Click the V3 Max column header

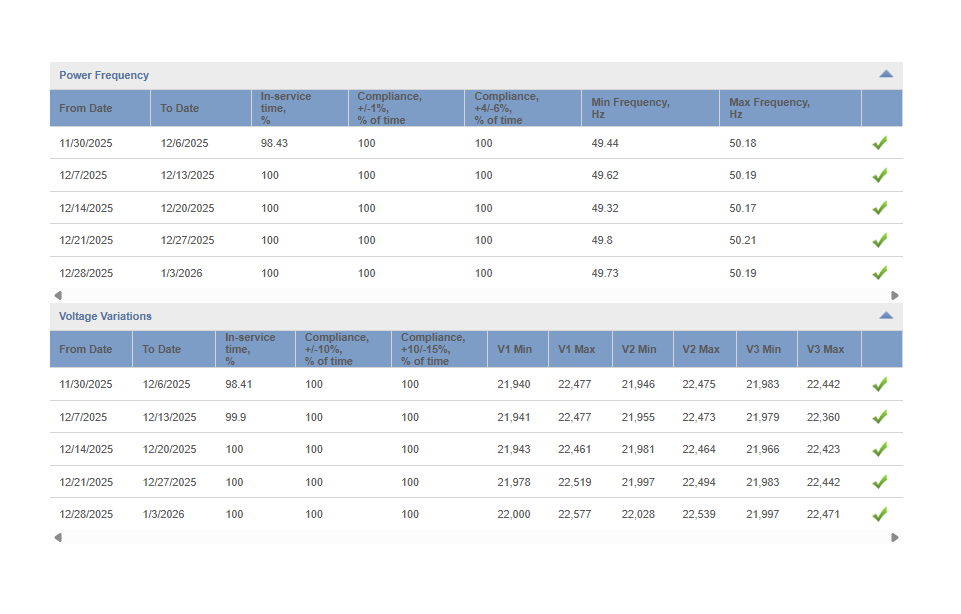(829, 349)
